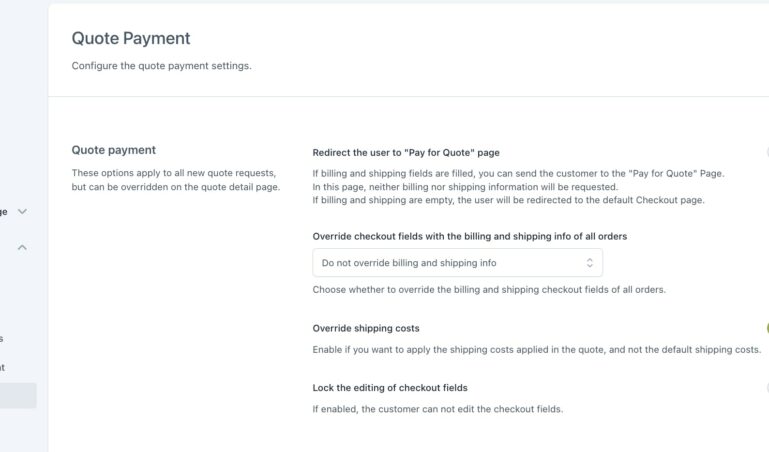Image resolution: width=769 pixels, height=452 pixels.
Task: Toggle the Redirect to "Pay for Quote" page switch
Action: pyautogui.click(x=766, y=153)
